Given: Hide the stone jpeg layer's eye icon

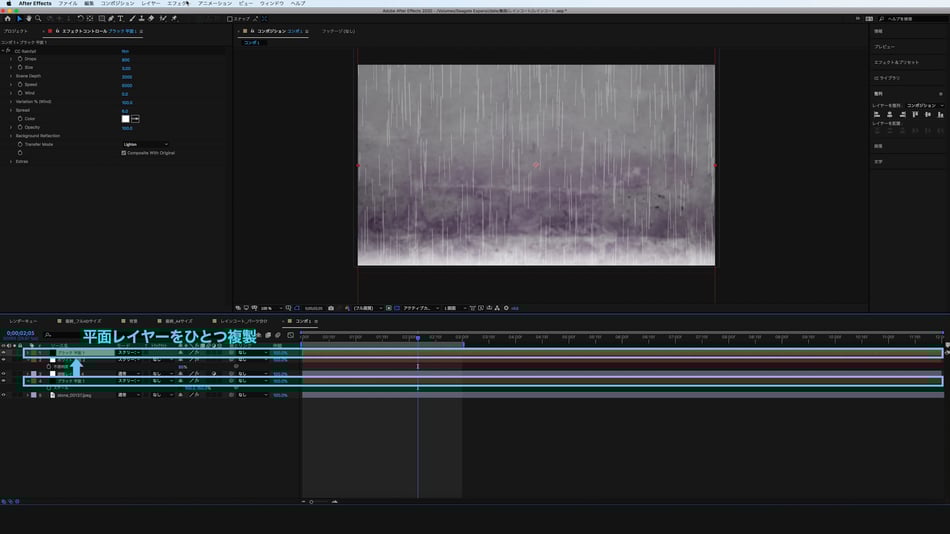Looking at the screenshot, I should click(4, 395).
